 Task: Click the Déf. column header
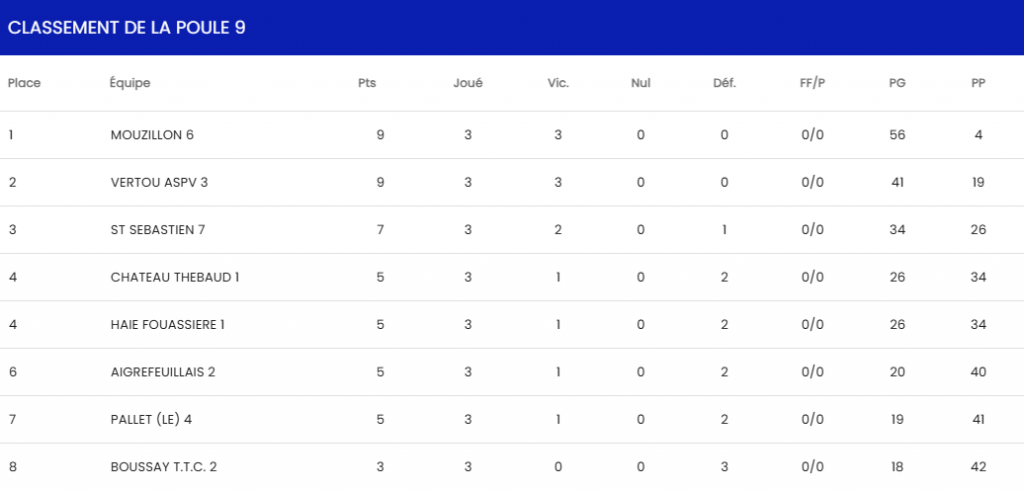[x=724, y=83]
